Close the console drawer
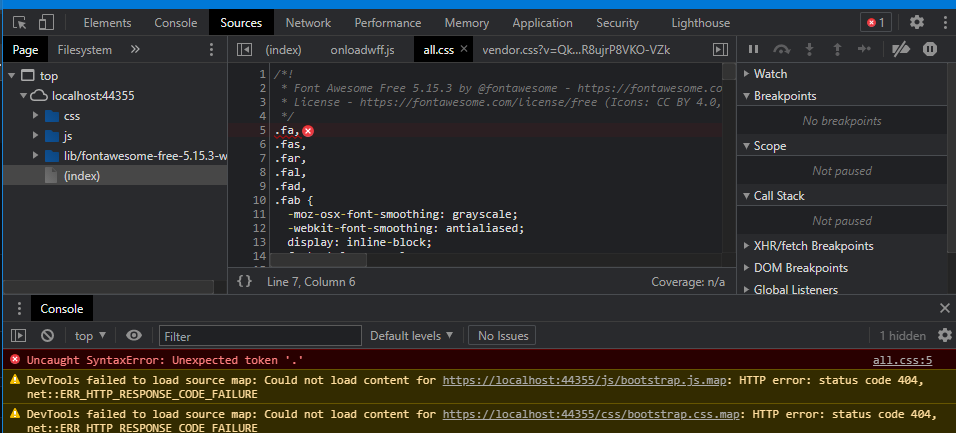956x433 pixels. [x=944, y=309]
